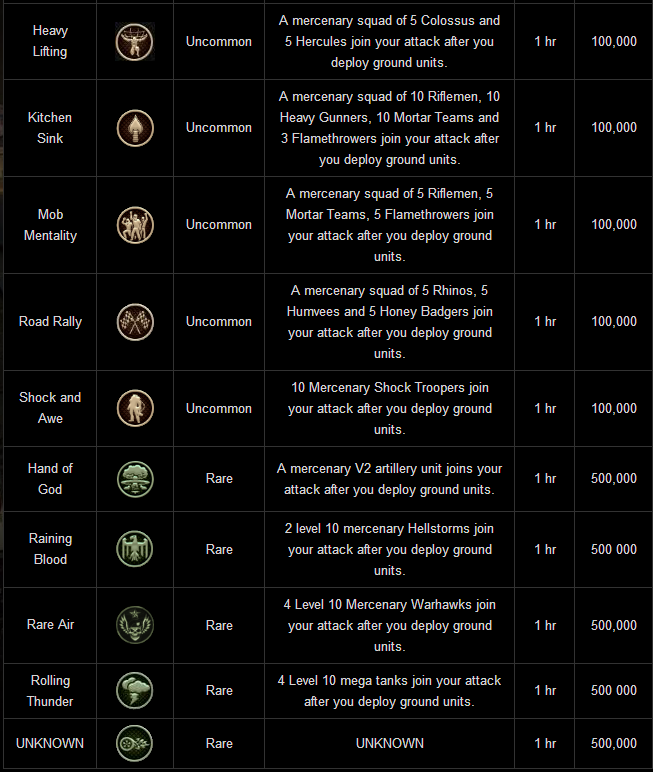653x772 pixels.
Task: Click the Hand of God icon
Action: (x=135, y=478)
